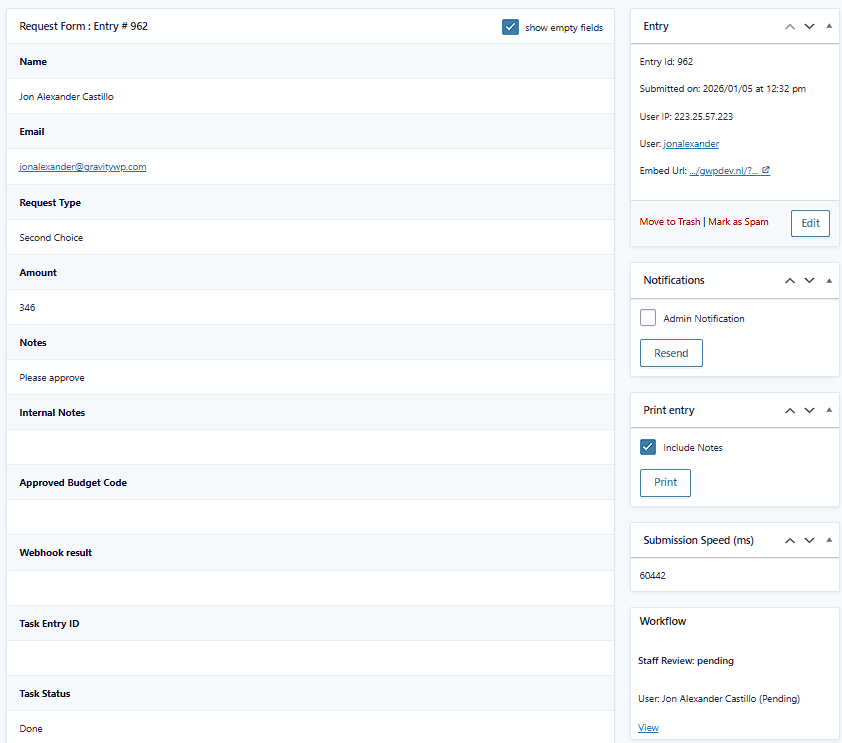Toggle the show empty fields checkbox
842x743 pixels.
[x=511, y=28]
